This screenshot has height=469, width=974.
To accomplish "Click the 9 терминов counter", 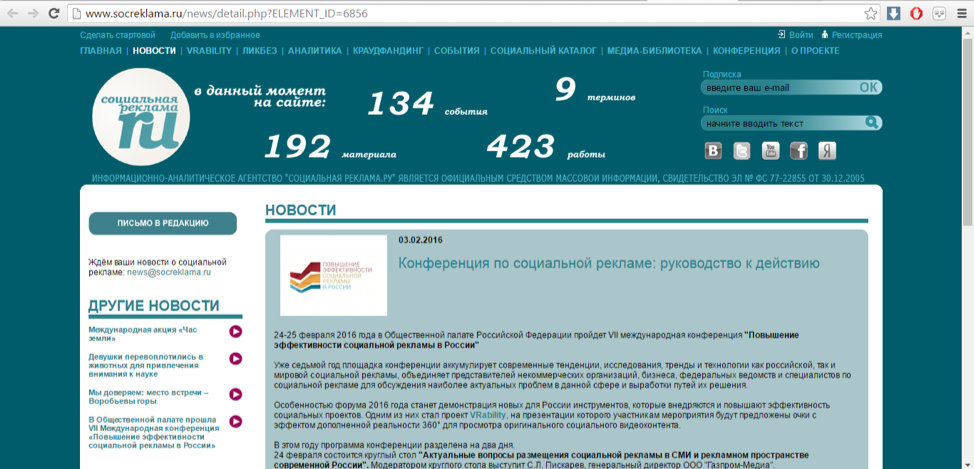I will (595, 91).
